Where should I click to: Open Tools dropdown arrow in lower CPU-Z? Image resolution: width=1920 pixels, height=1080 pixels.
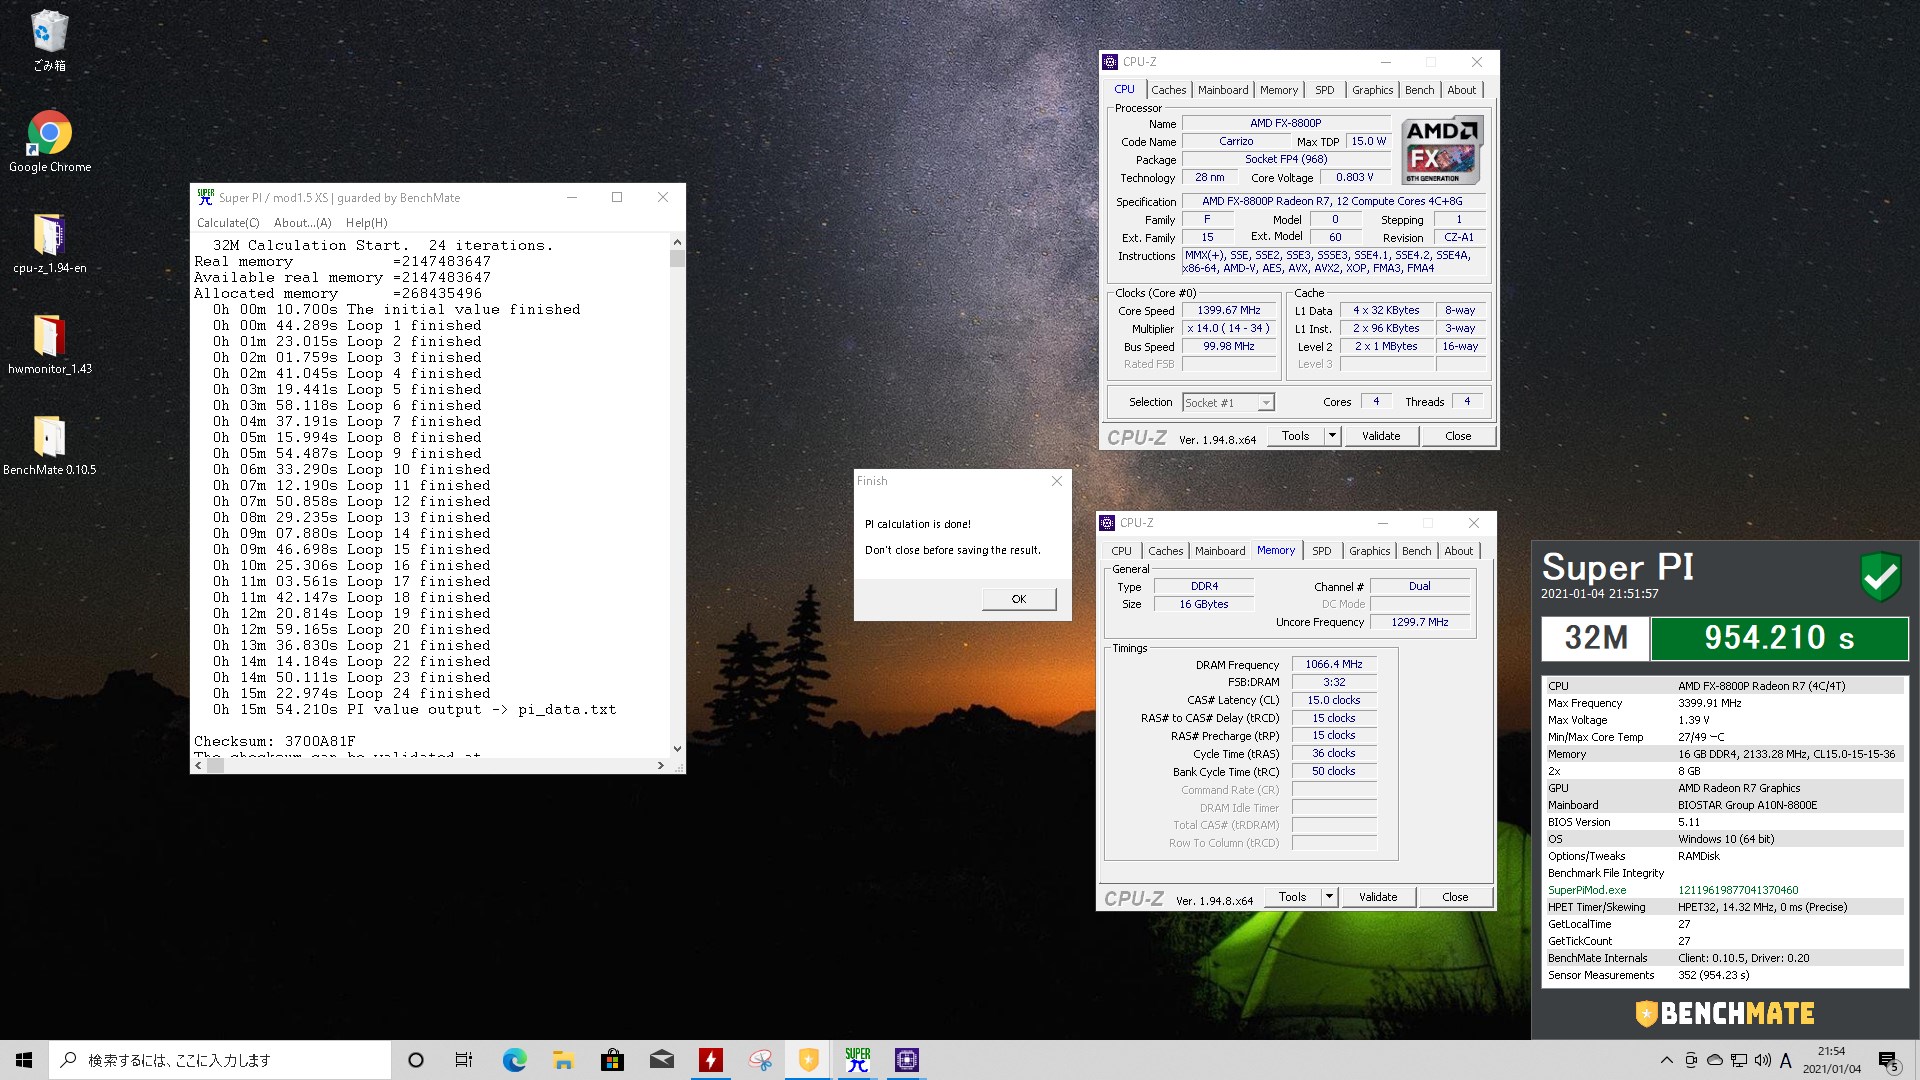pos(1329,897)
